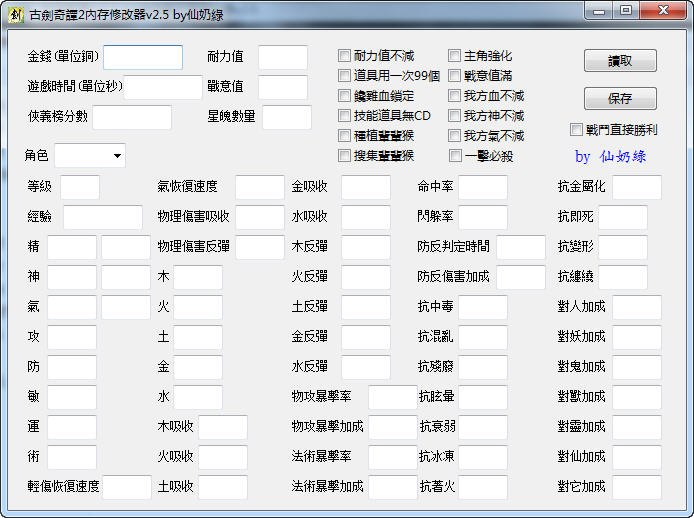Tick the 主角強化 option
694x518 pixels.
click(455, 56)
